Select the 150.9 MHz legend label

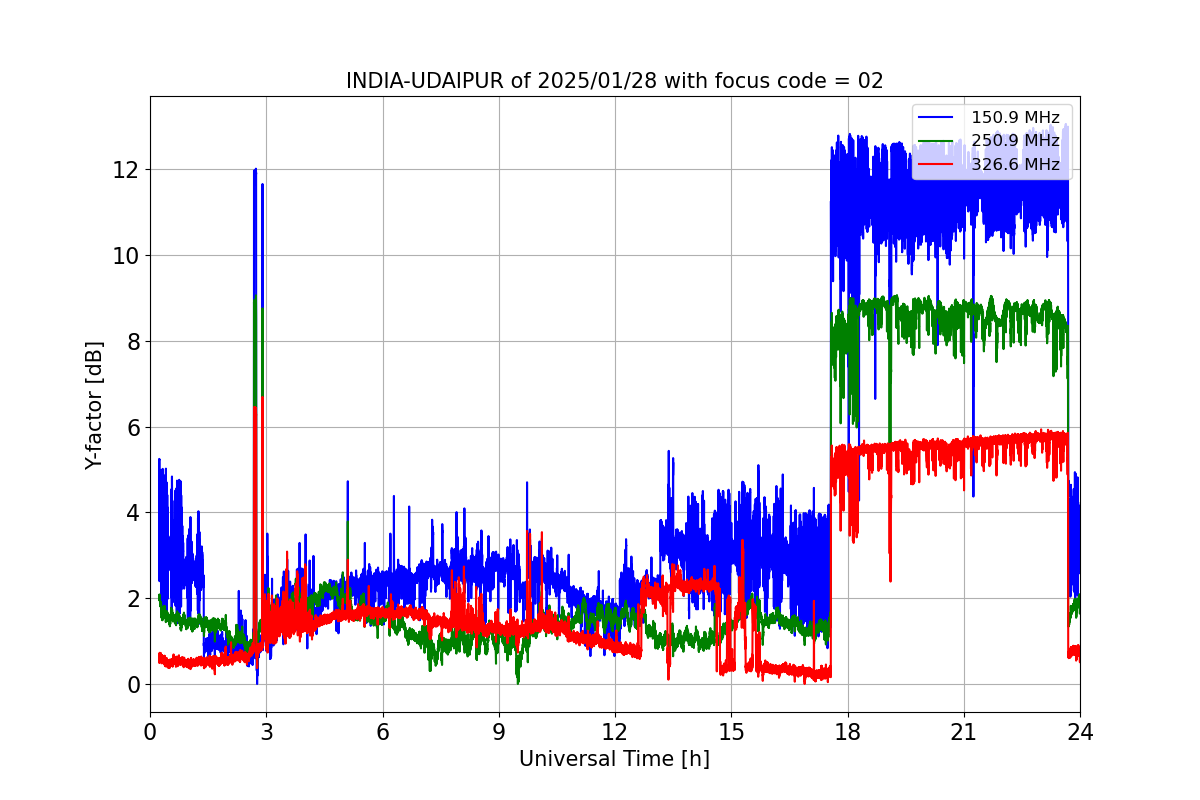[x=1015, y=118]
